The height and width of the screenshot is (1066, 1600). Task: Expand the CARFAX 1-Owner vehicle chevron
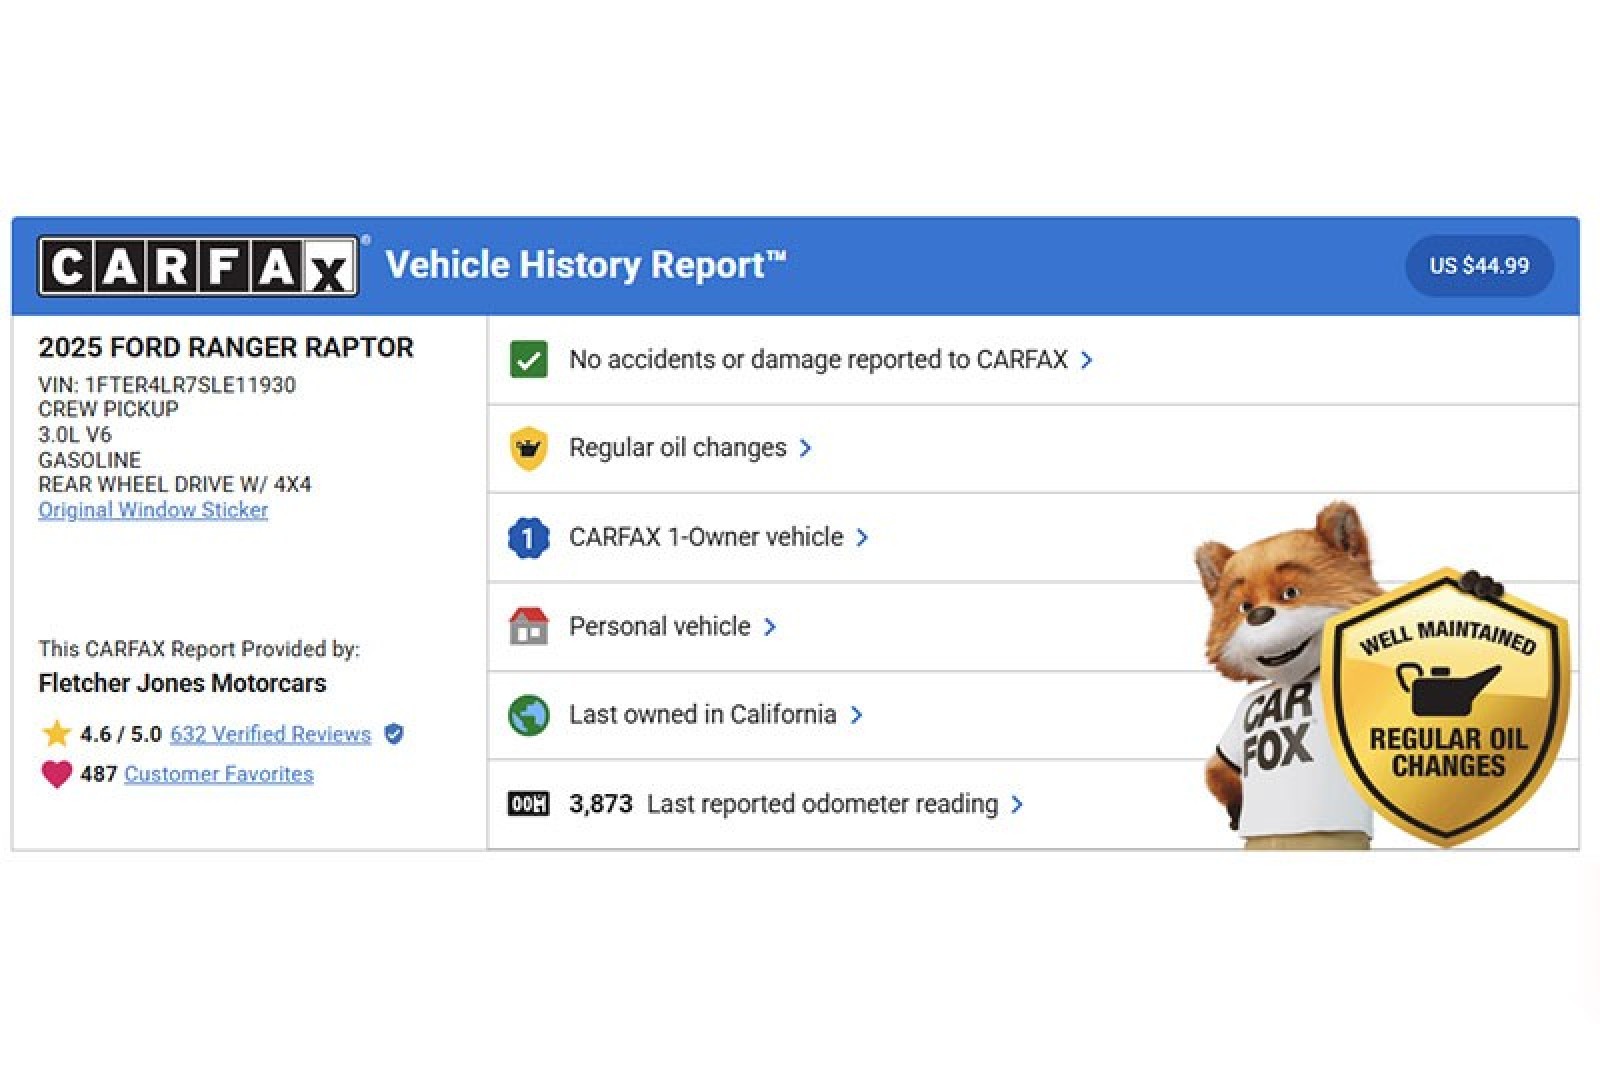(862, 538)
